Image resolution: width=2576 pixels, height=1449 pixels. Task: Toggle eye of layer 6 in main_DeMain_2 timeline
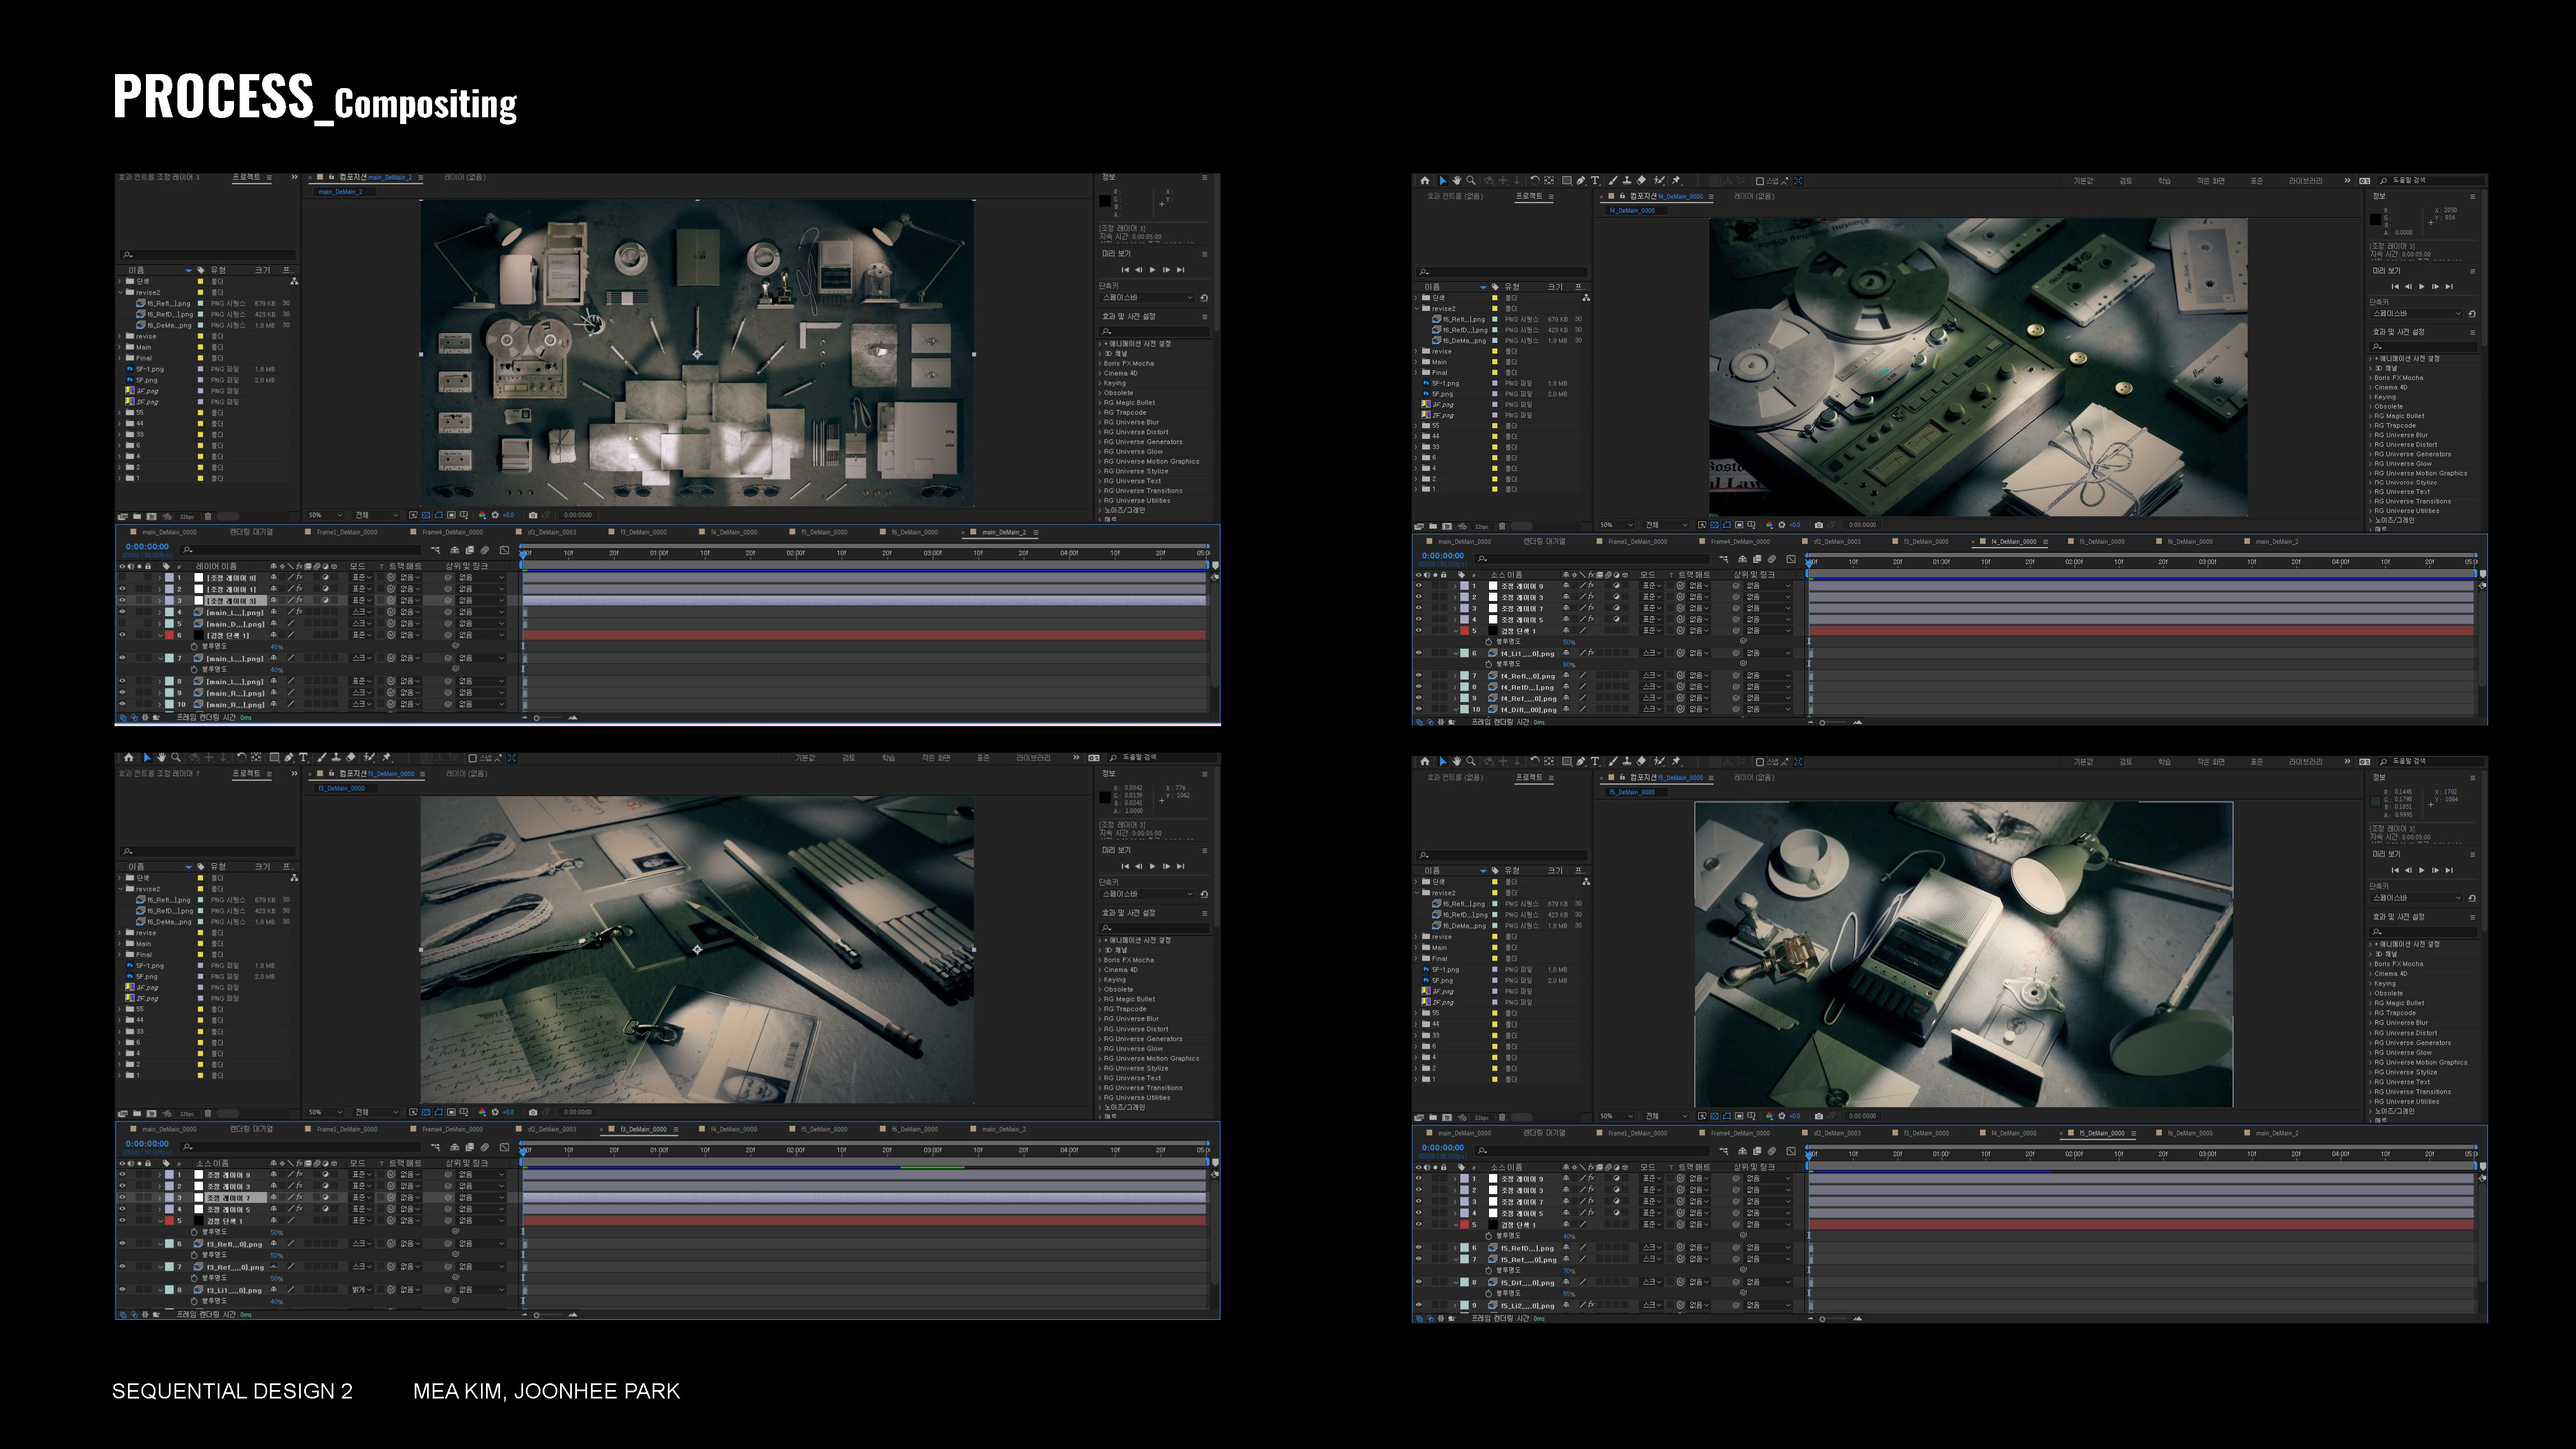click(123, 635)
